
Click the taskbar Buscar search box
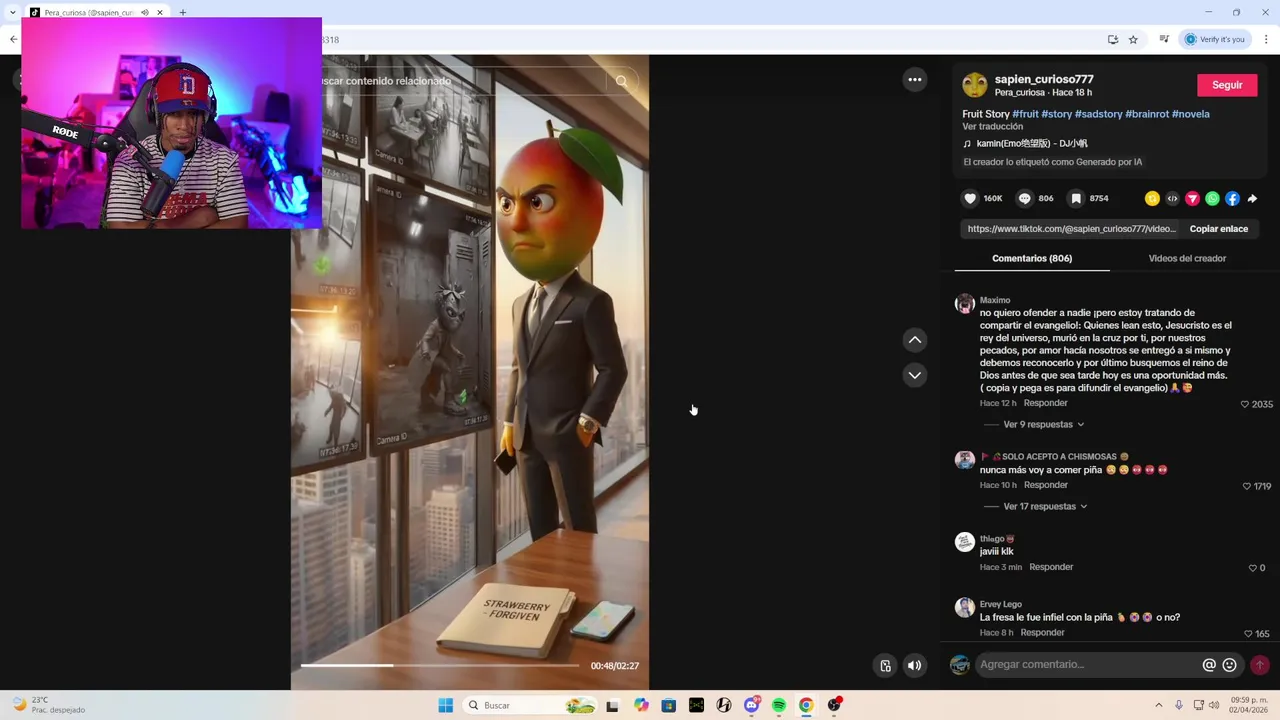click(530, 705)
